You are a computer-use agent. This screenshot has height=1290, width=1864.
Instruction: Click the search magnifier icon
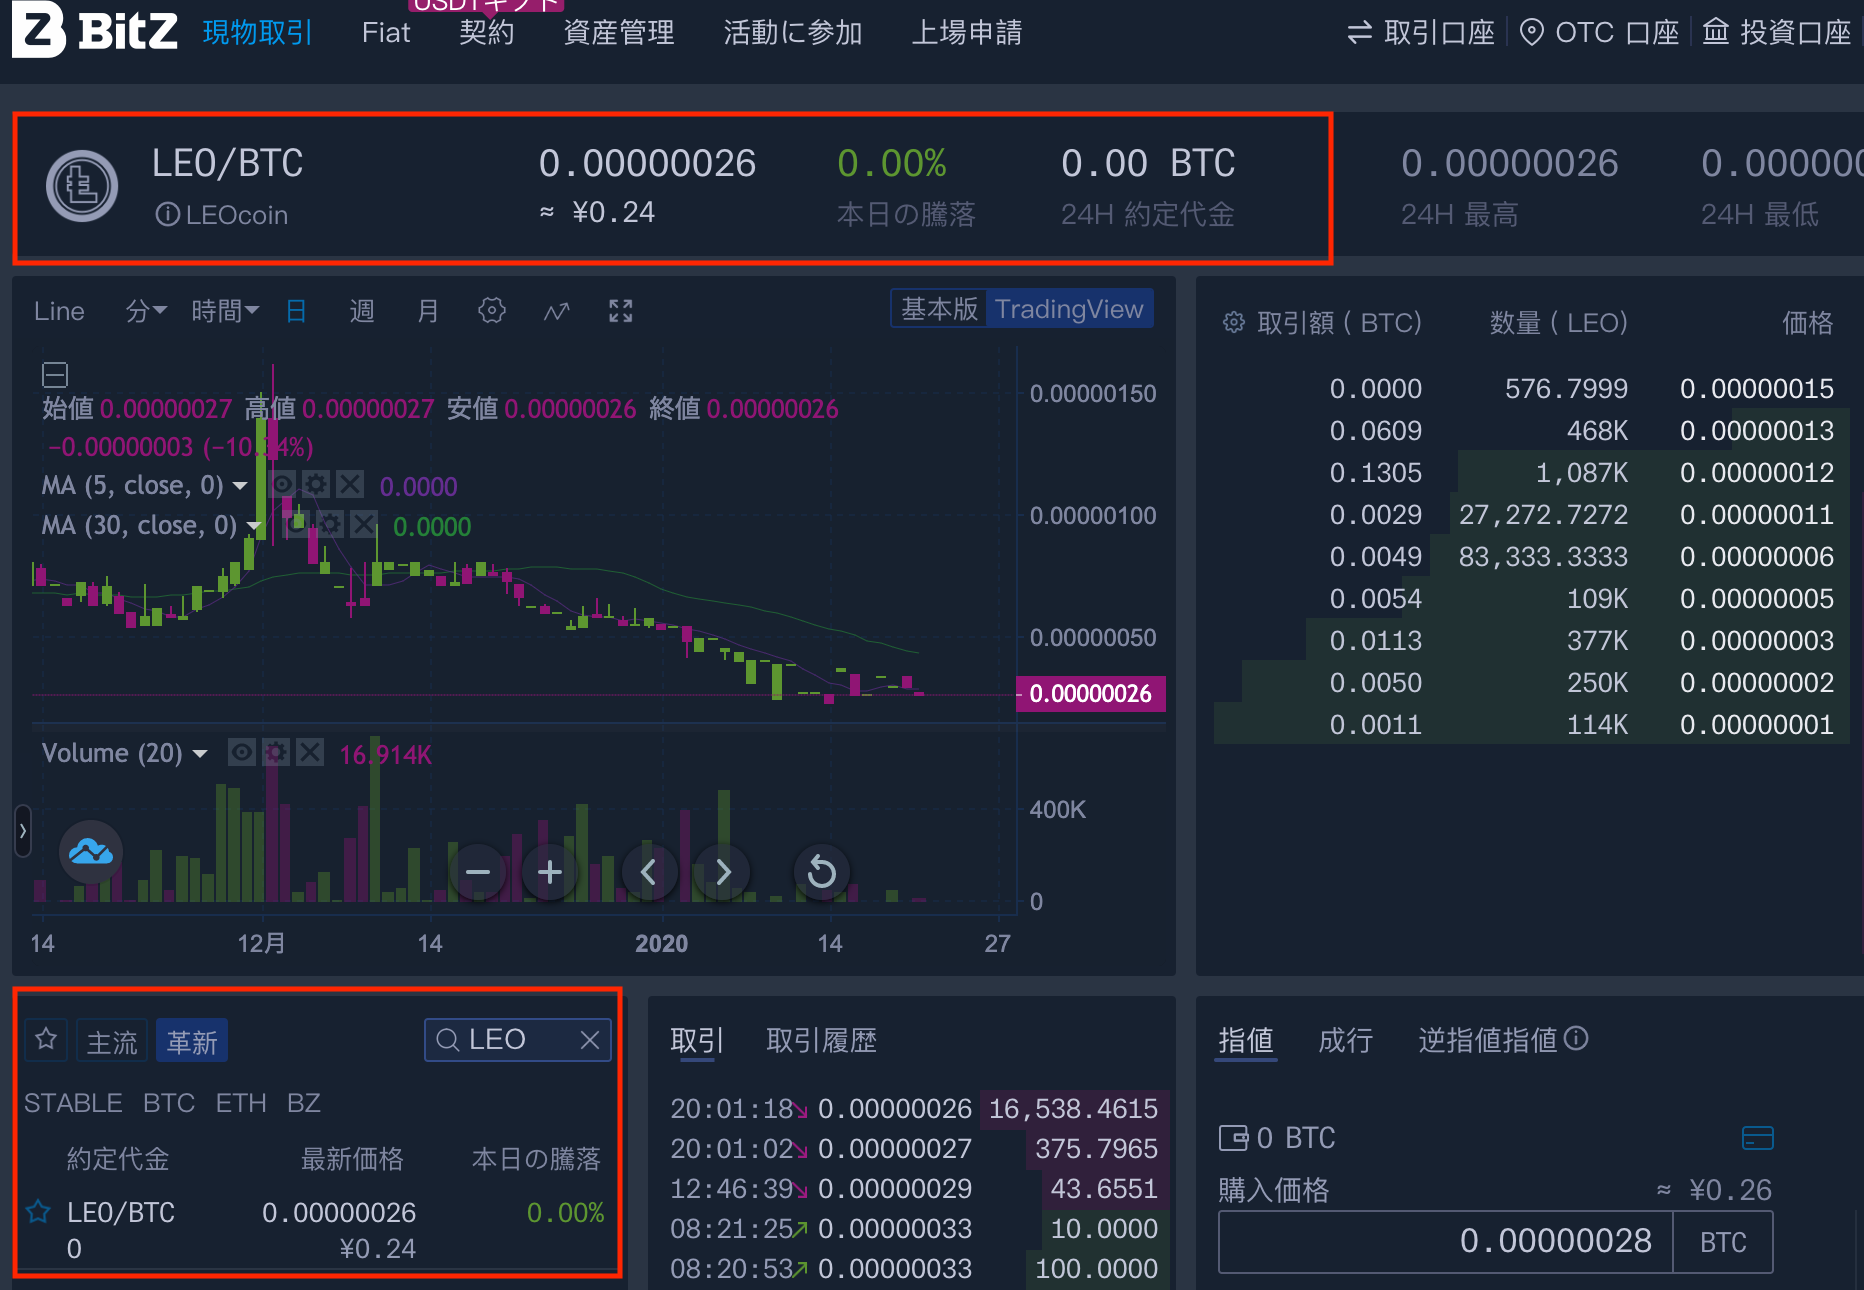[448, 1040]
